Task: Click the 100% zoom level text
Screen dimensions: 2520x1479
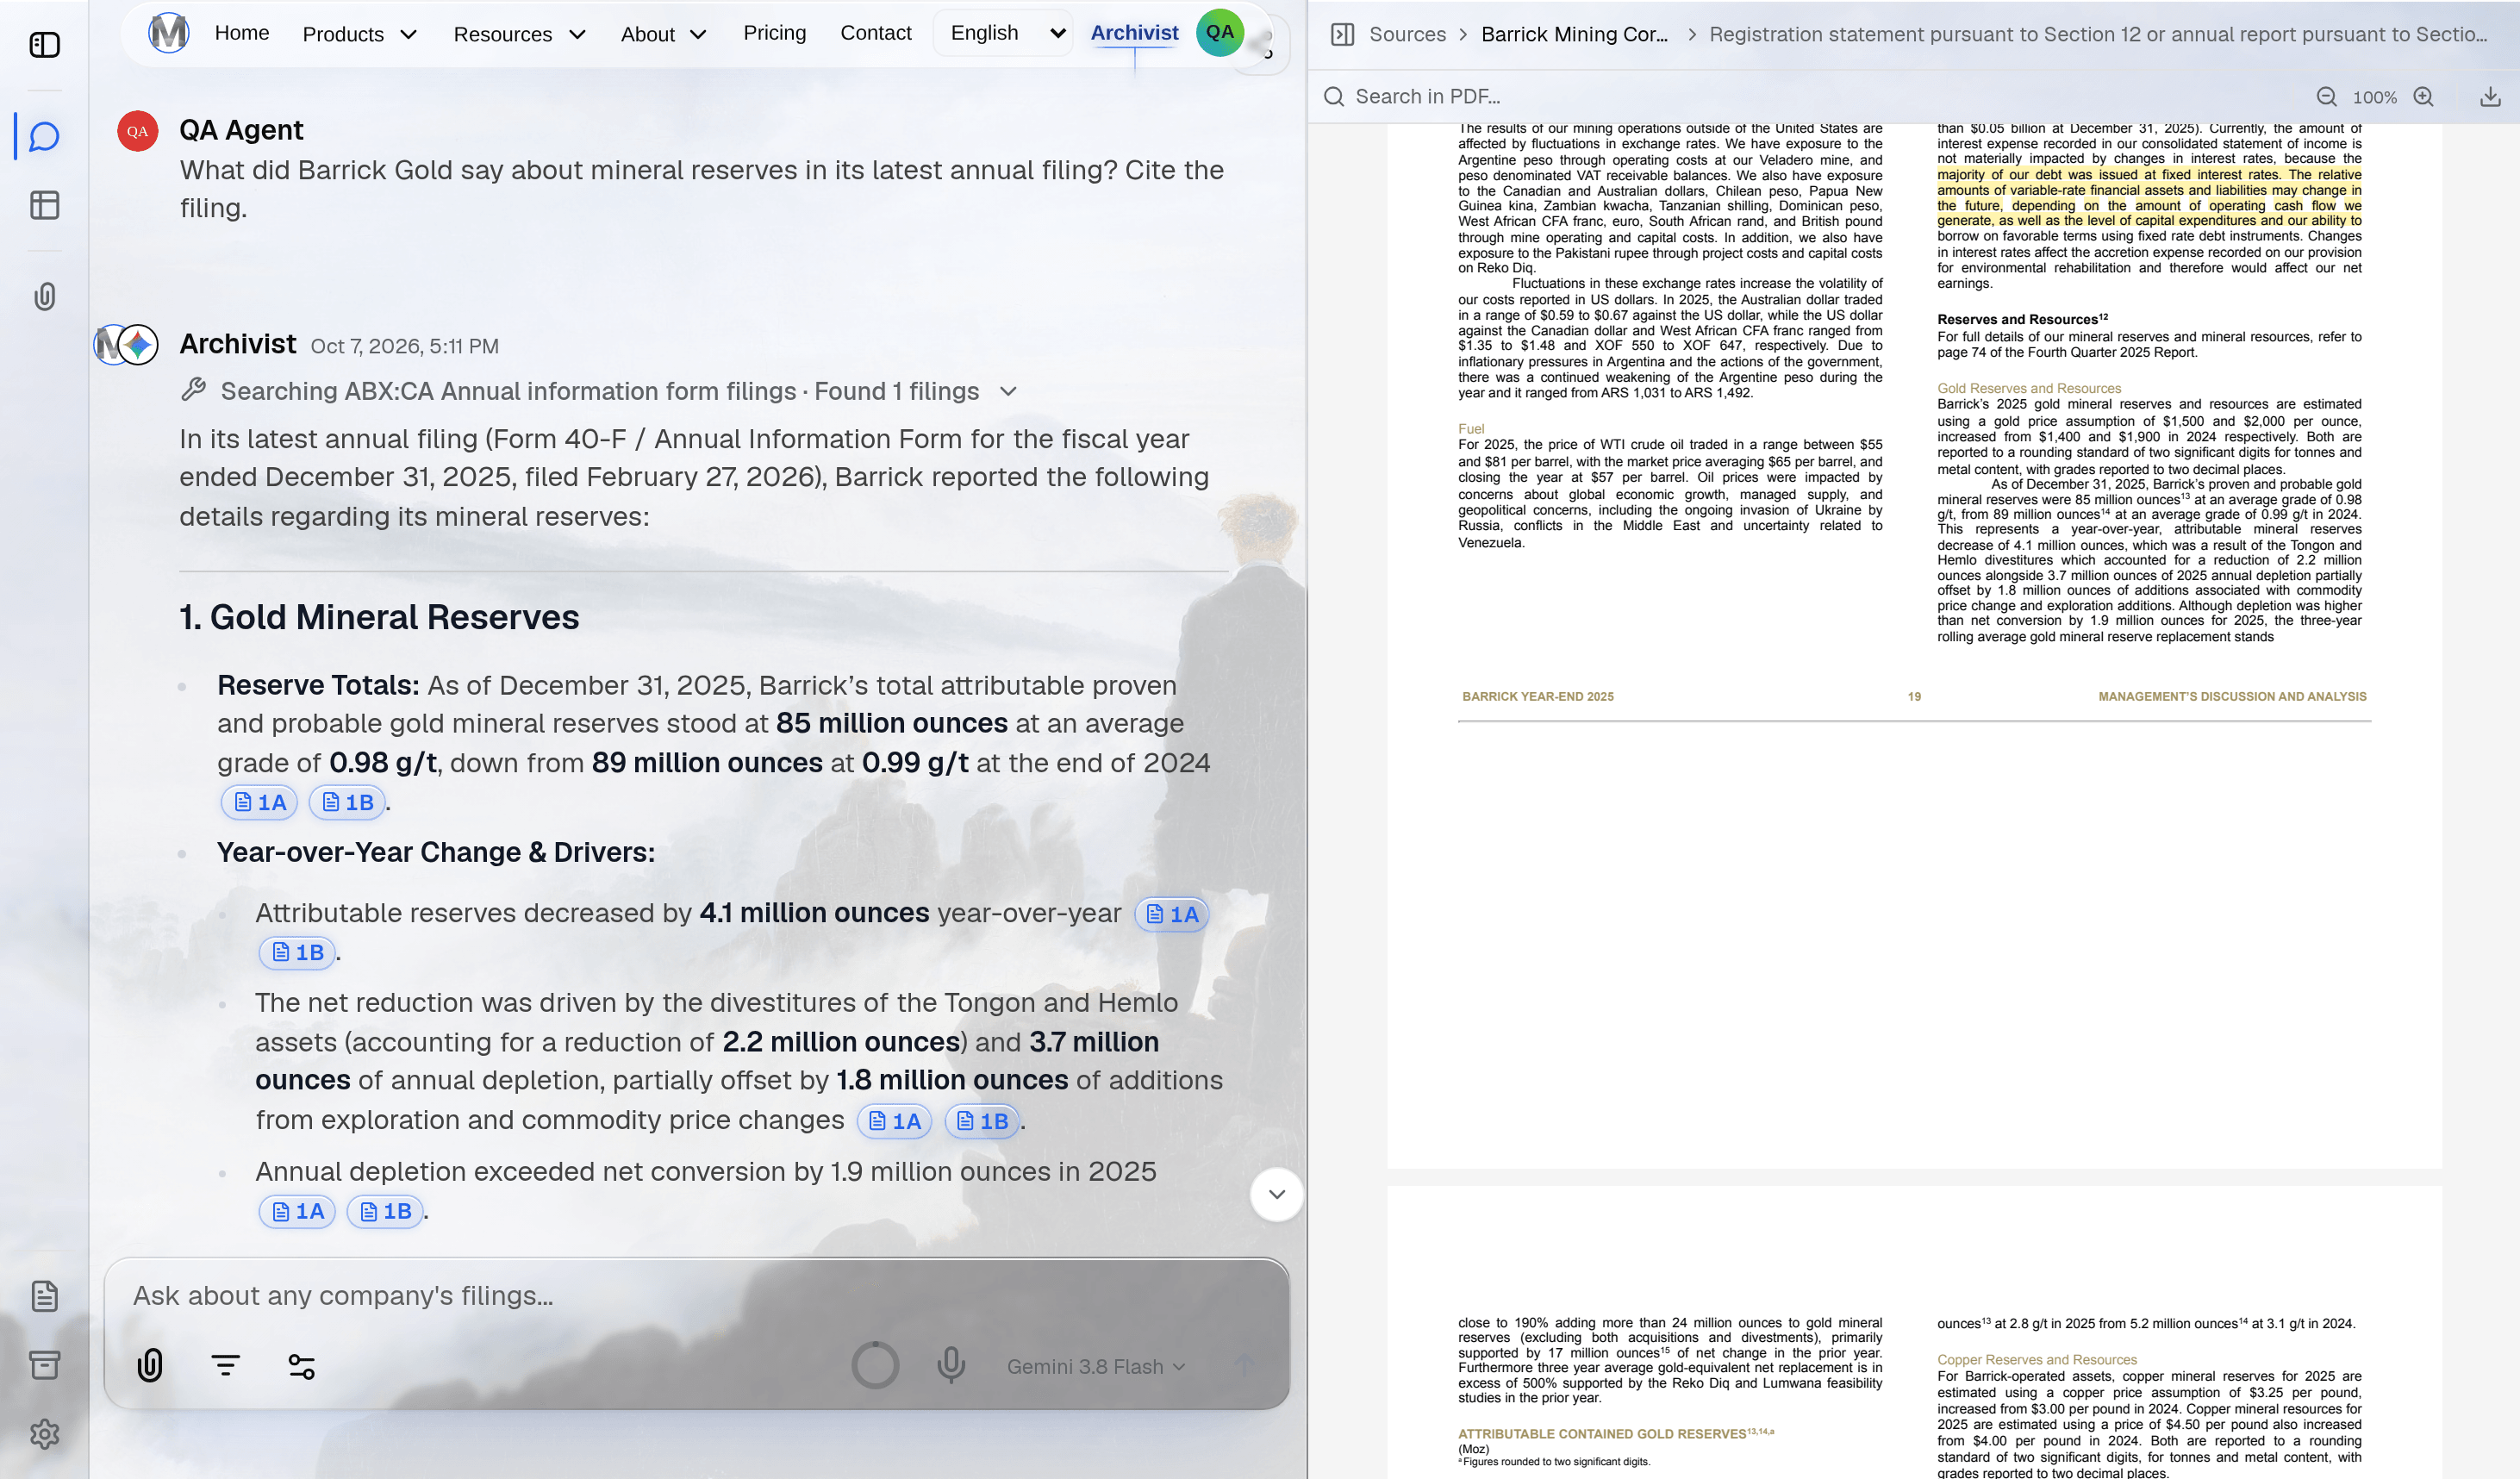Action: 2375,97
